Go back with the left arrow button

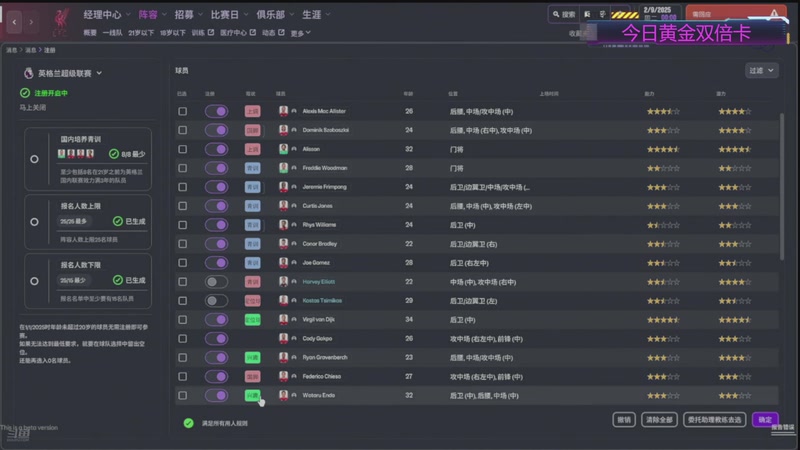click(x=14, y=22)
